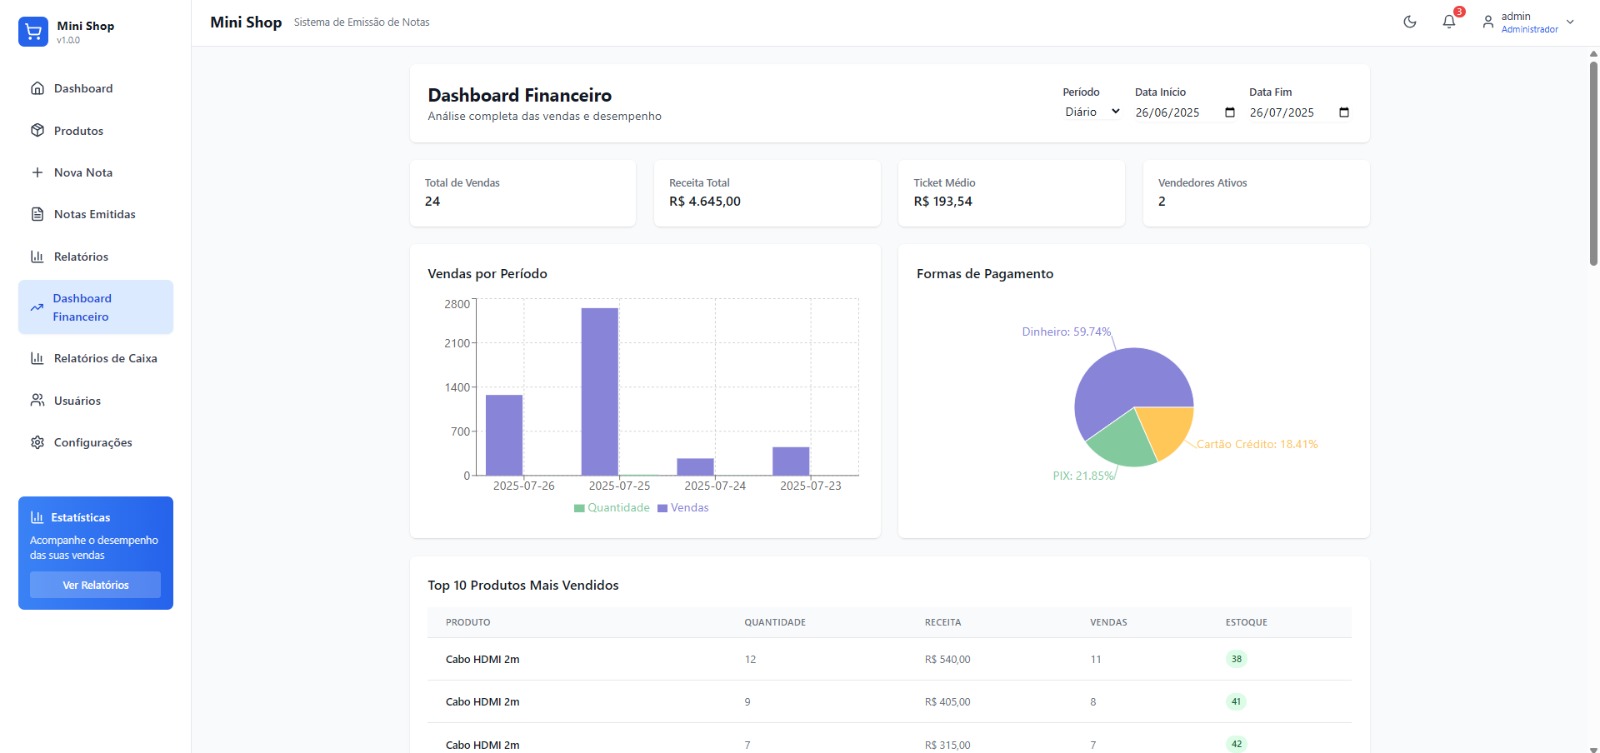
Task: Go to Relatórios de Caixa menu item
Action: coord(105,358)
